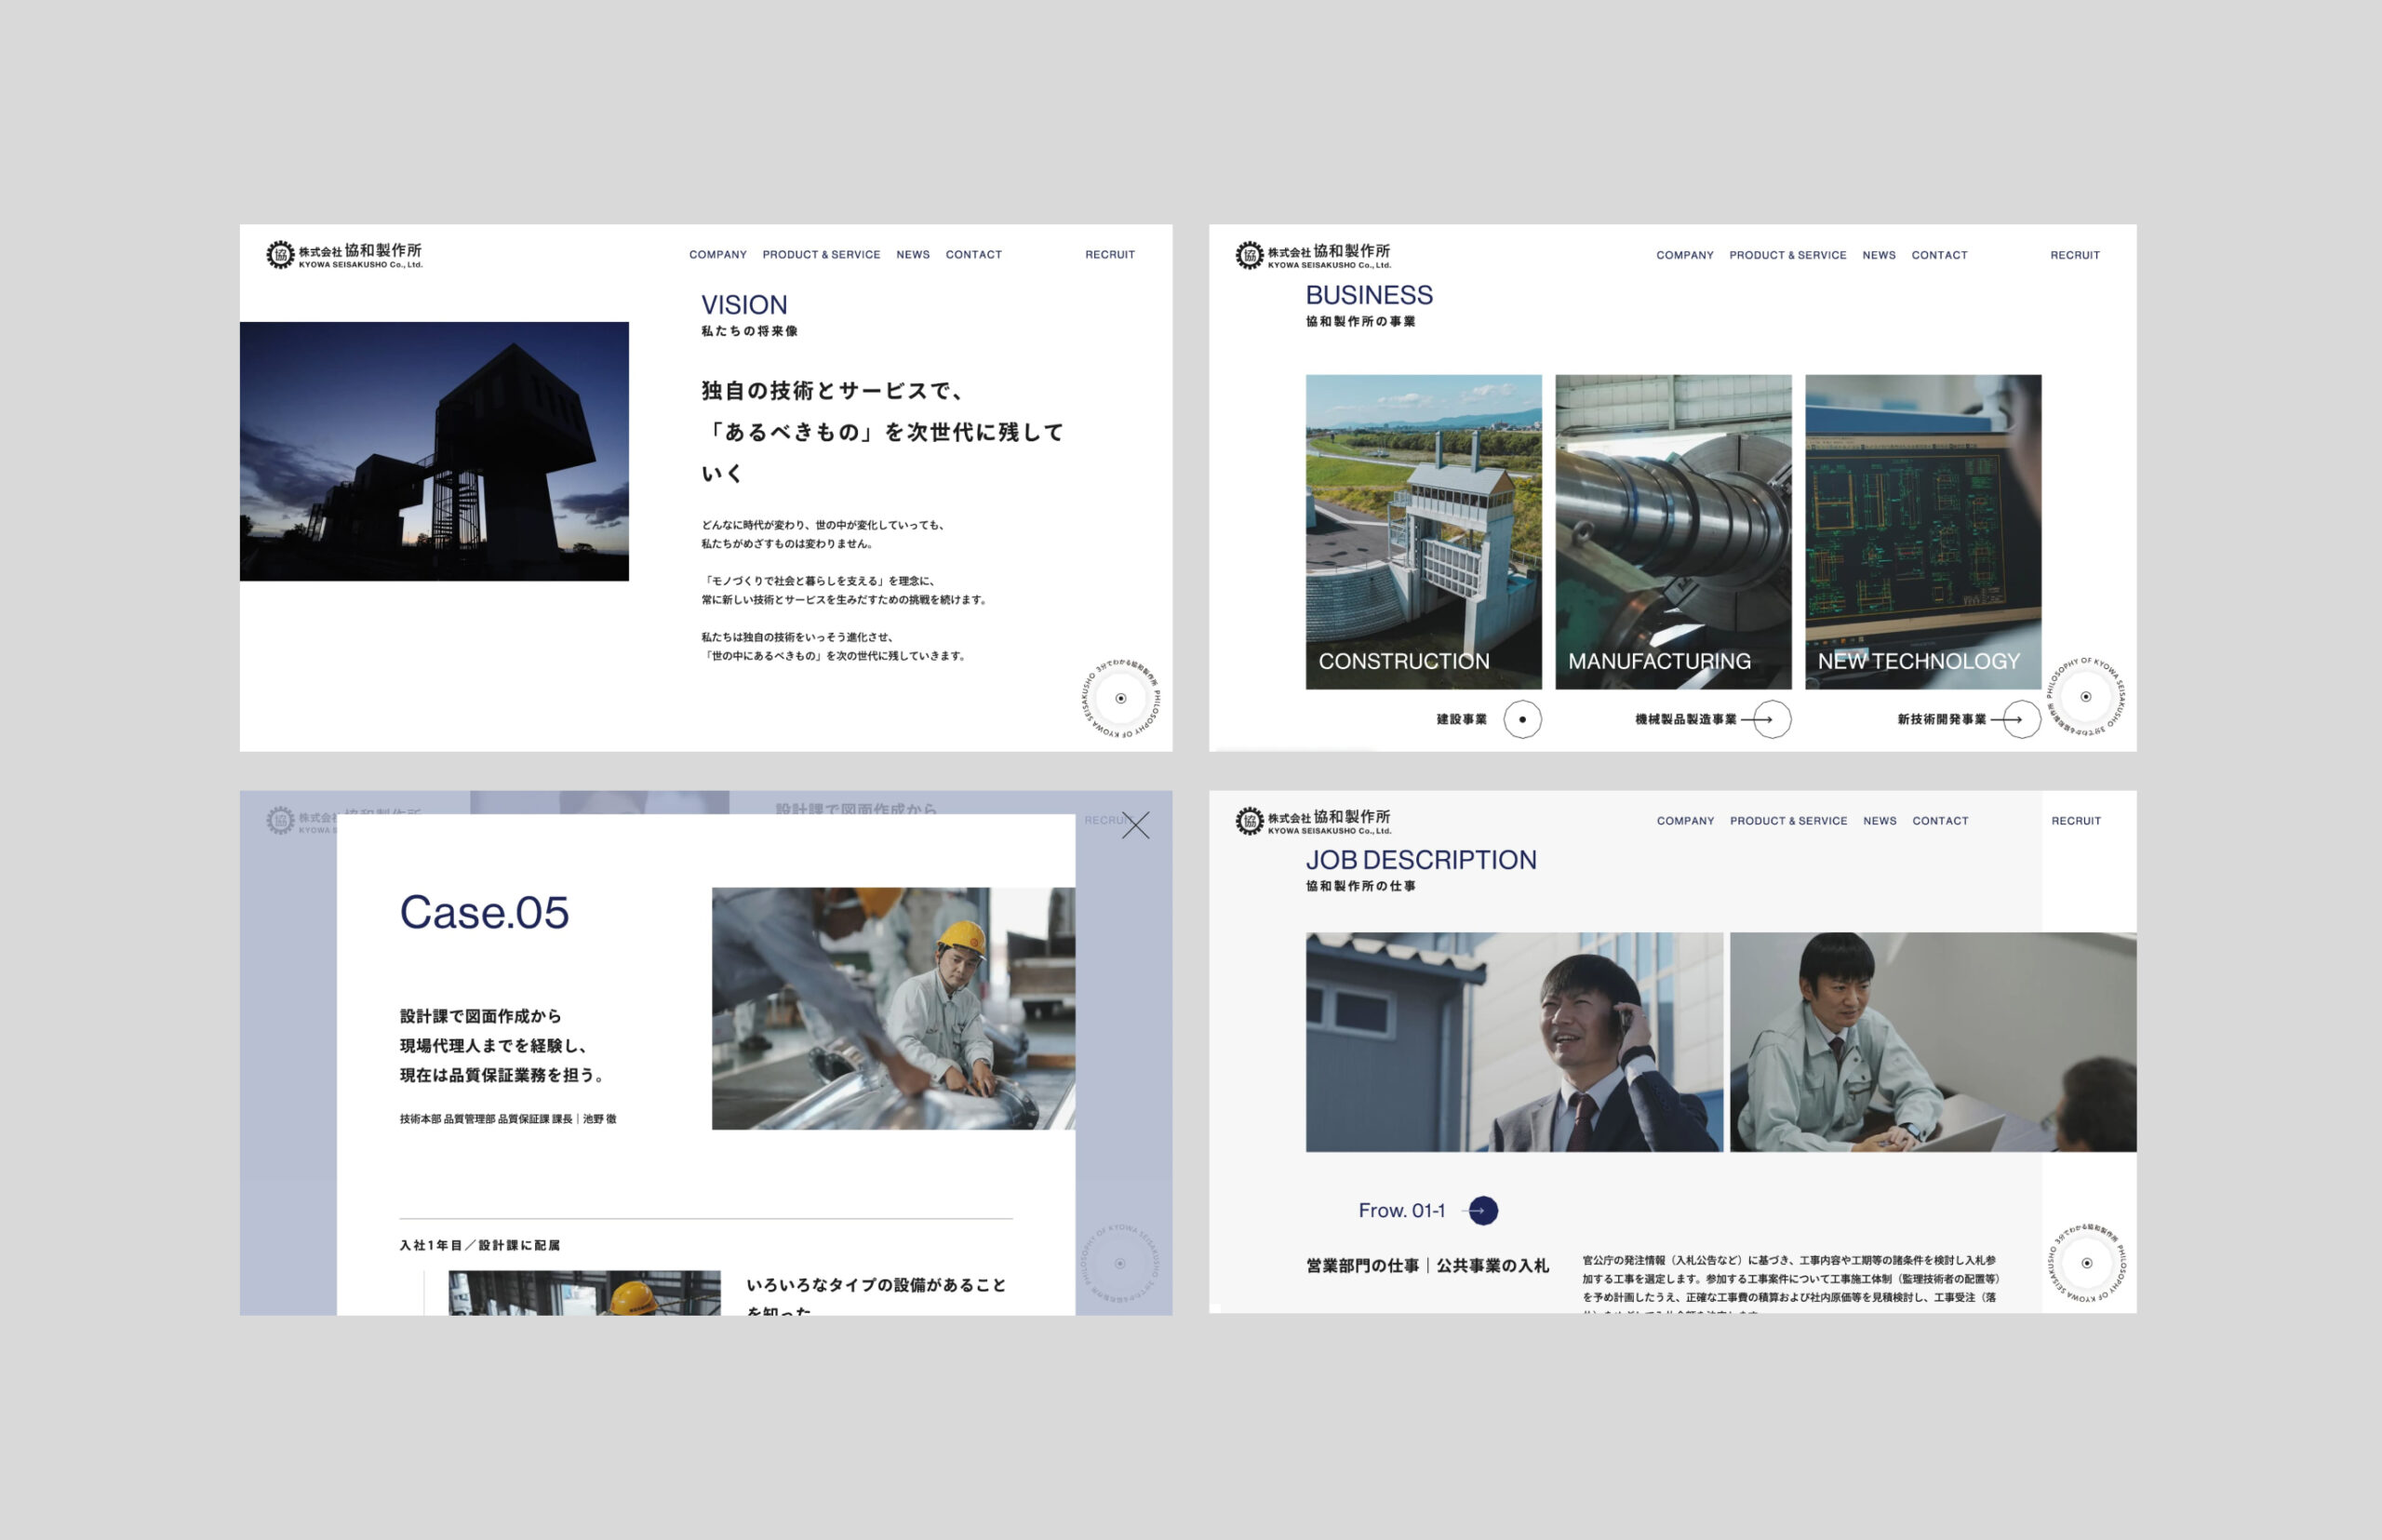2382x1540 pixels.
Task: Click dark arrow button next to Frow. 01-1
Action: click(1483, 1211)
